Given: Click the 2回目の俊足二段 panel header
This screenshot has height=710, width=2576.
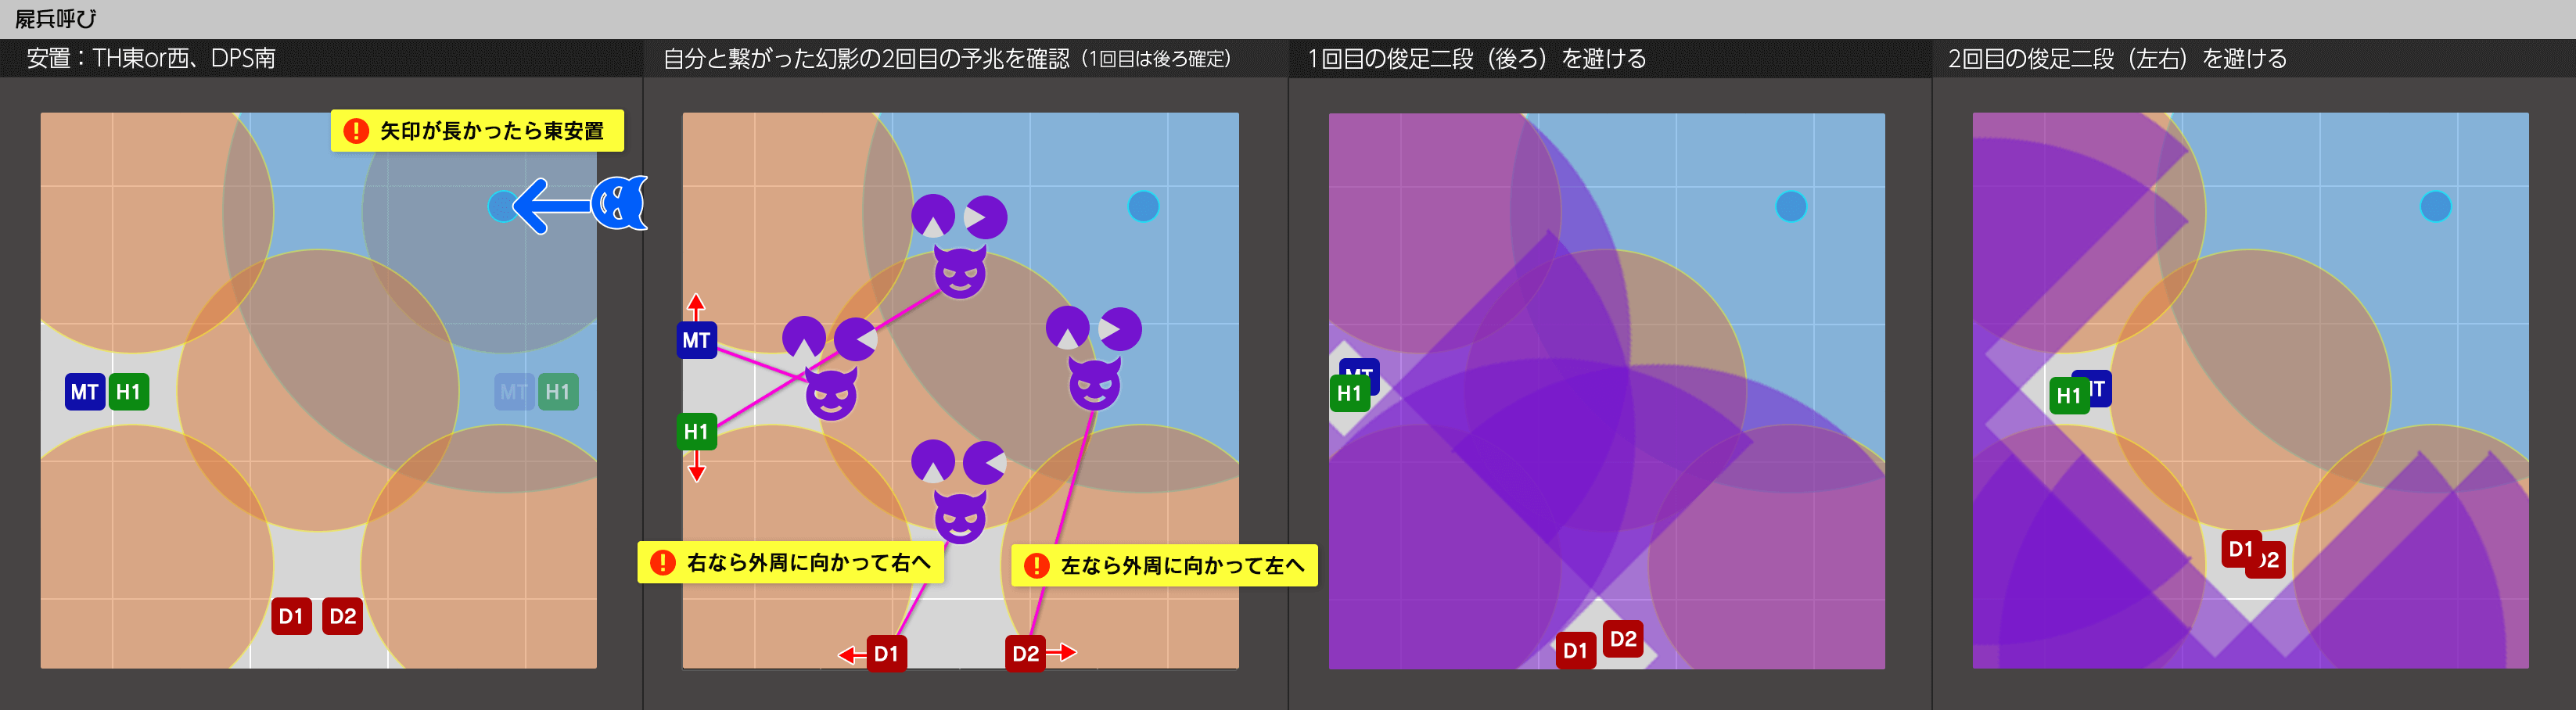Looking at the screenshot, I should coord(2117,59).
